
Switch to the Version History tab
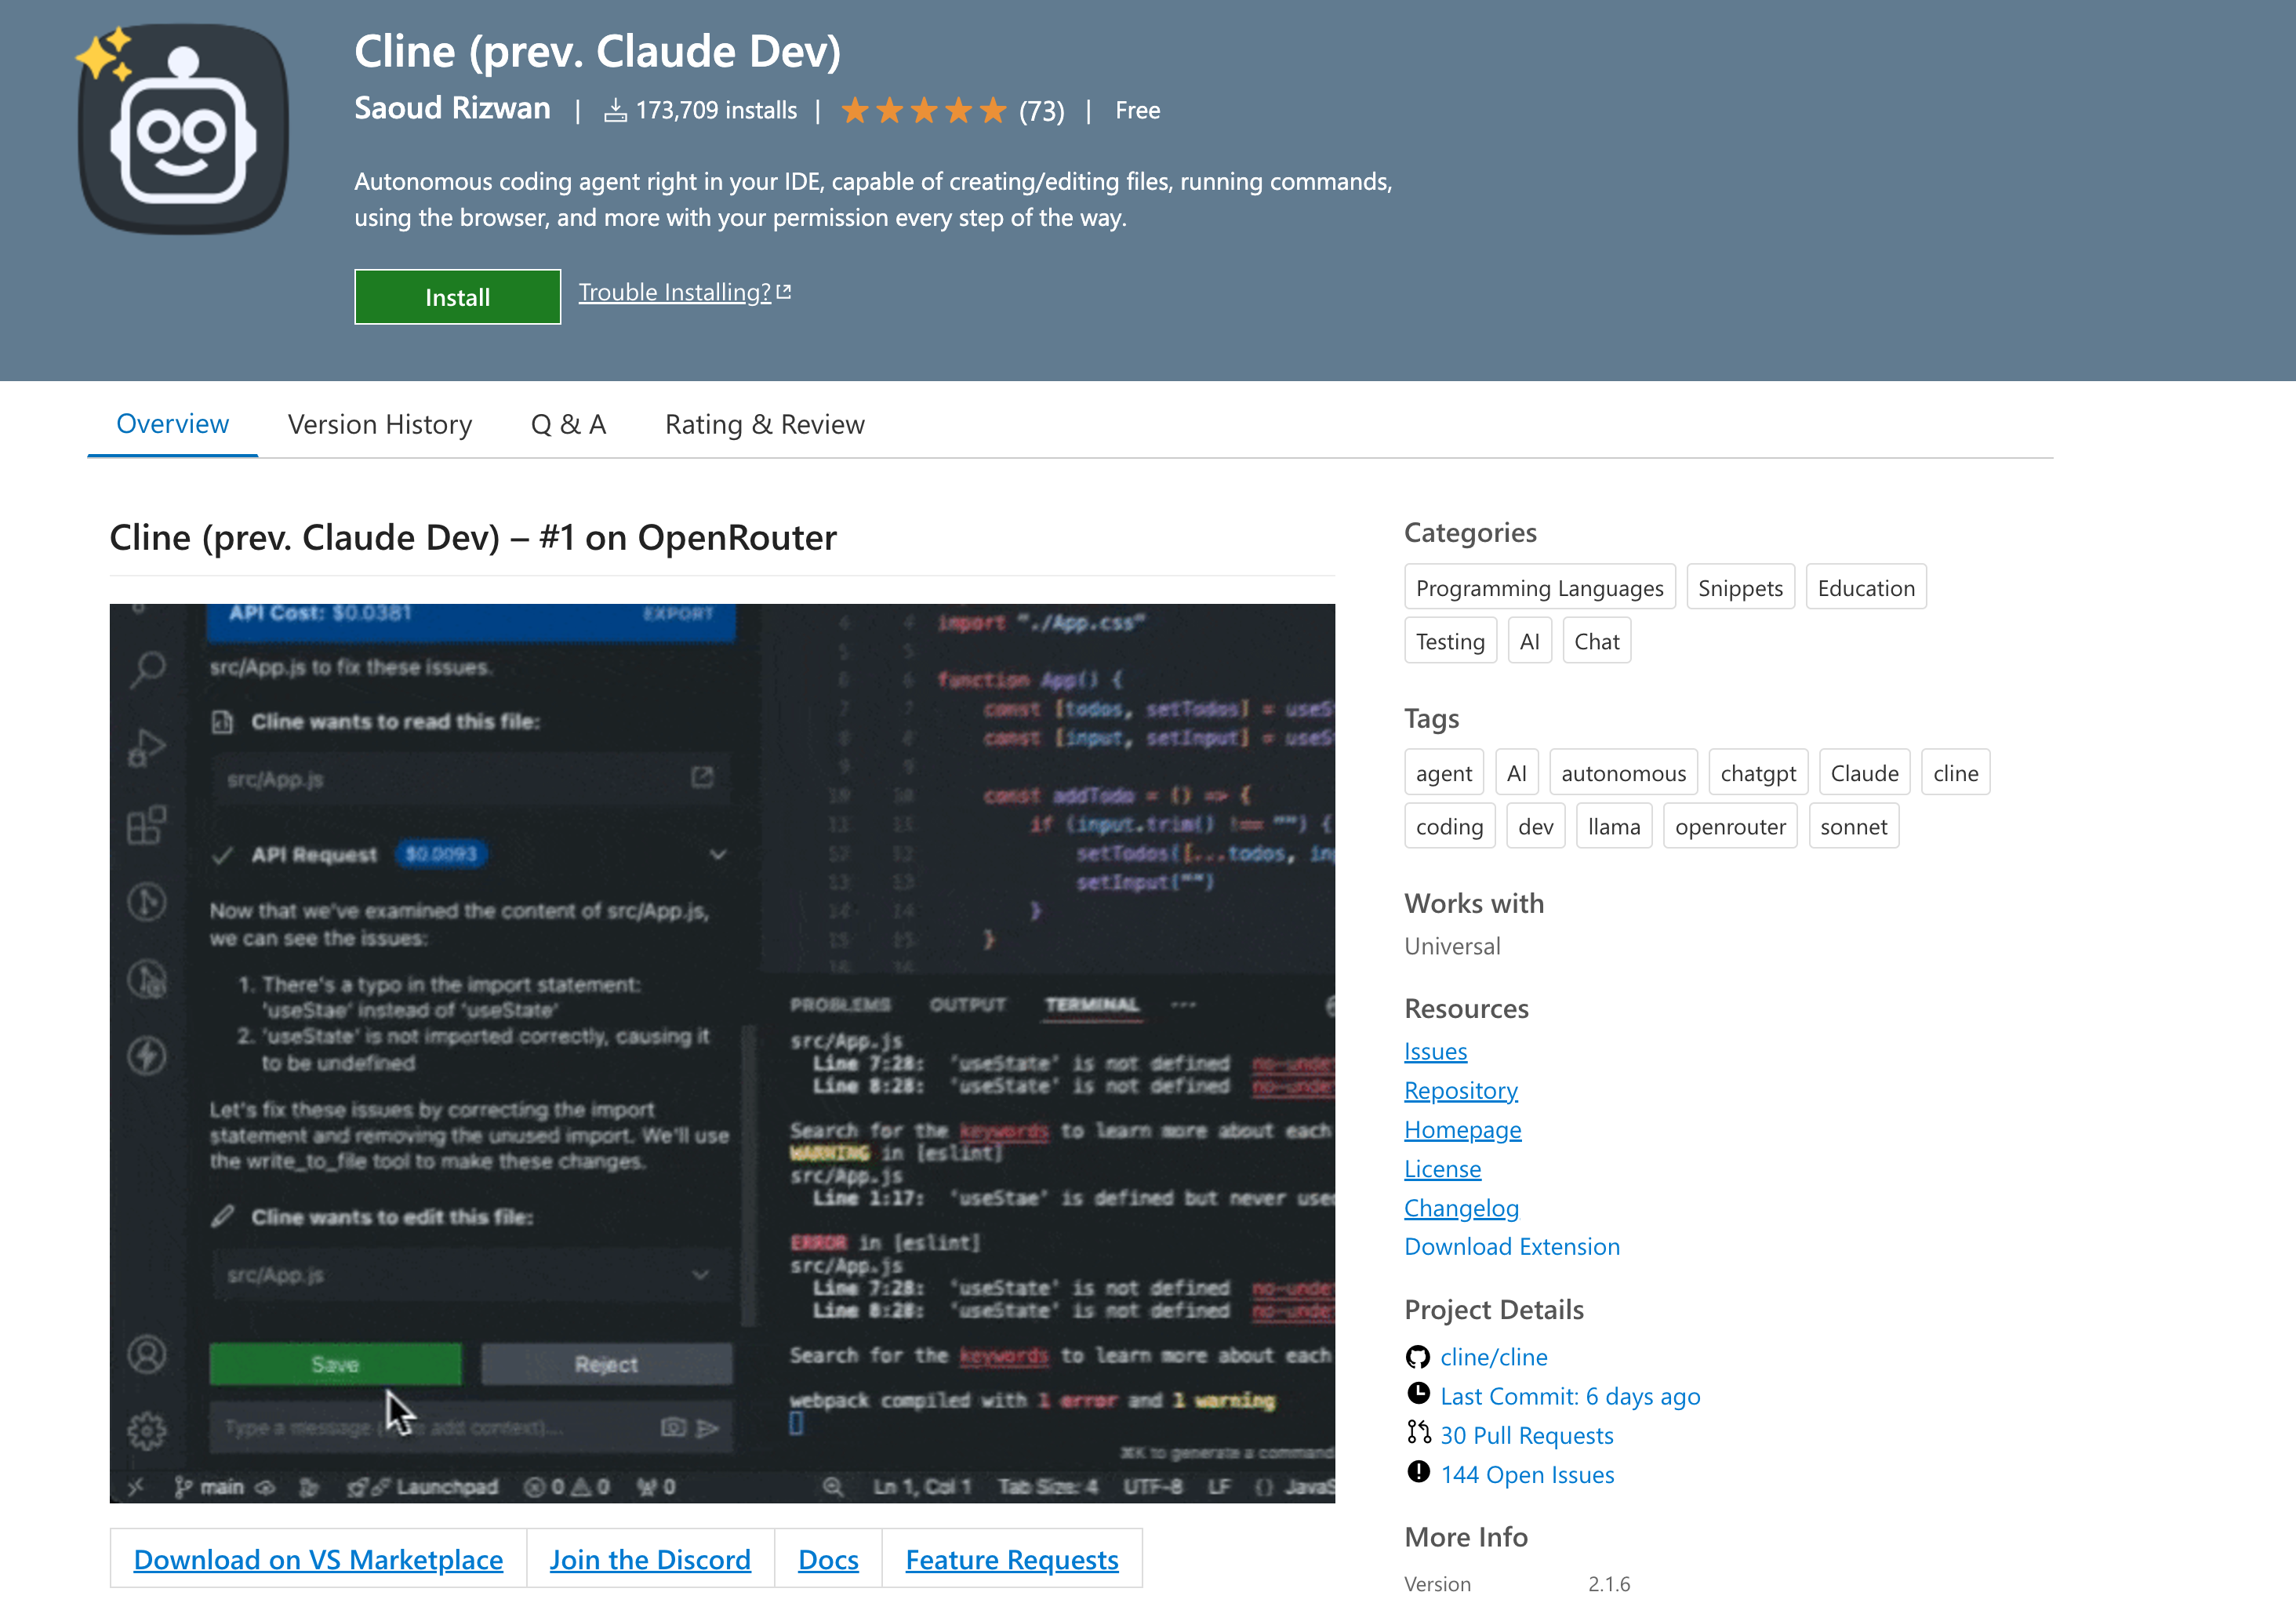(x=379, y=424)
